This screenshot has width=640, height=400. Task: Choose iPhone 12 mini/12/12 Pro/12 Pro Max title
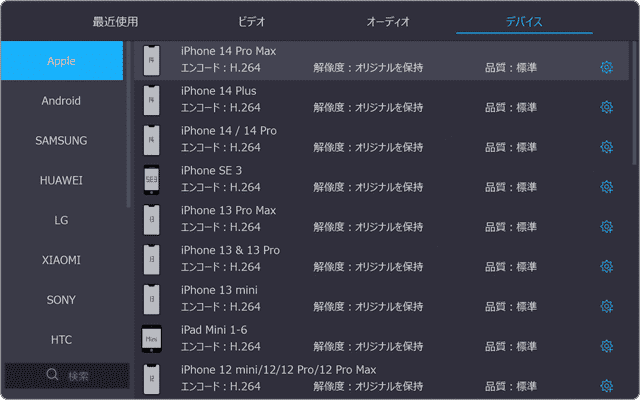pos(278,370)
